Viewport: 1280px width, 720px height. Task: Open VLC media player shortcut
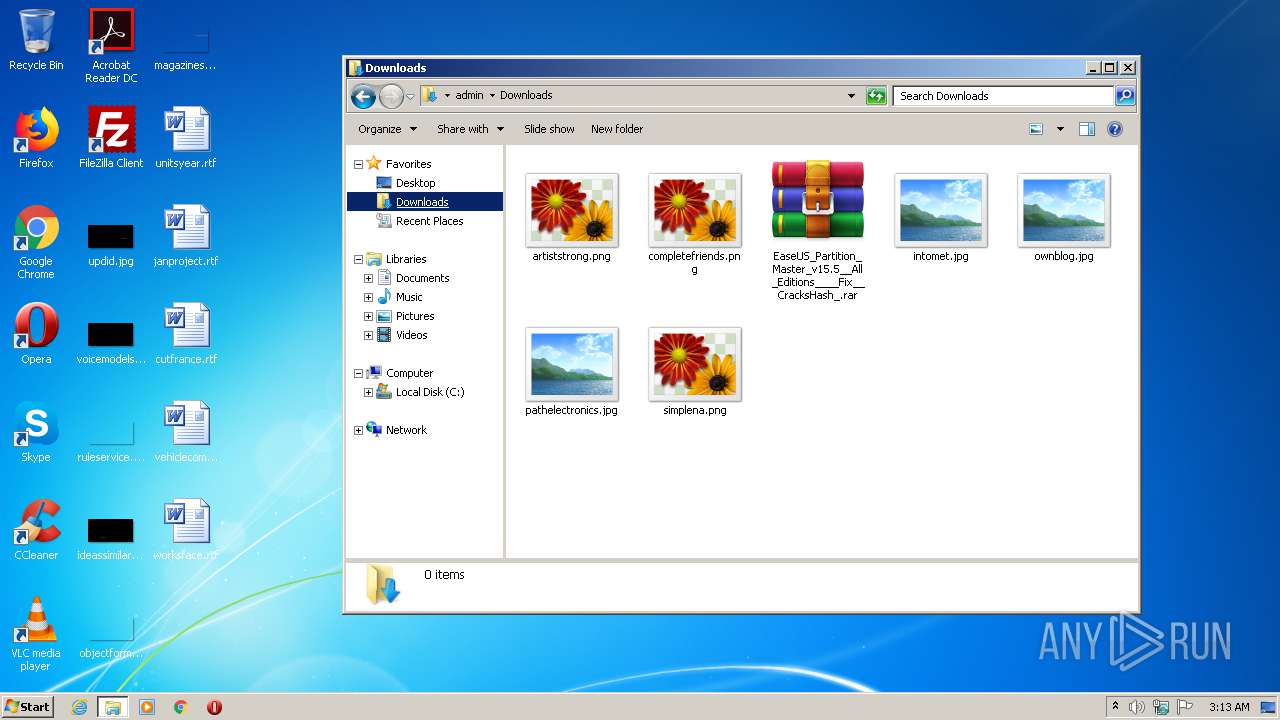point(36,634)
